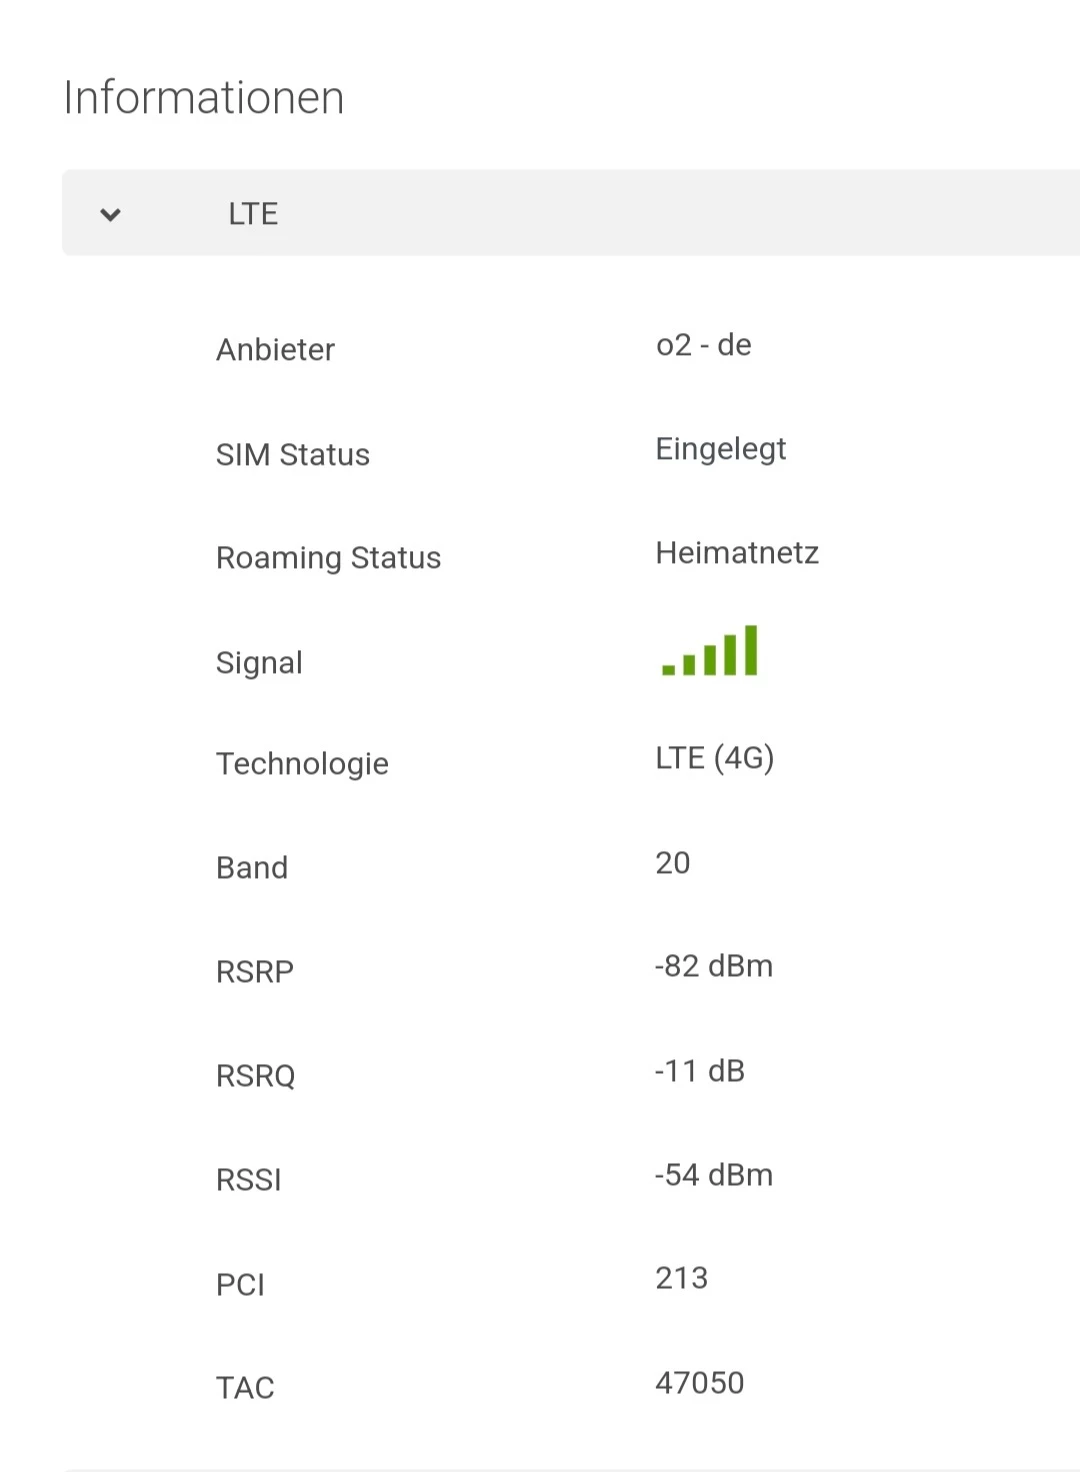Select the SIM Status label
Screen dimensions: 1080x1472
pos(293,455)
